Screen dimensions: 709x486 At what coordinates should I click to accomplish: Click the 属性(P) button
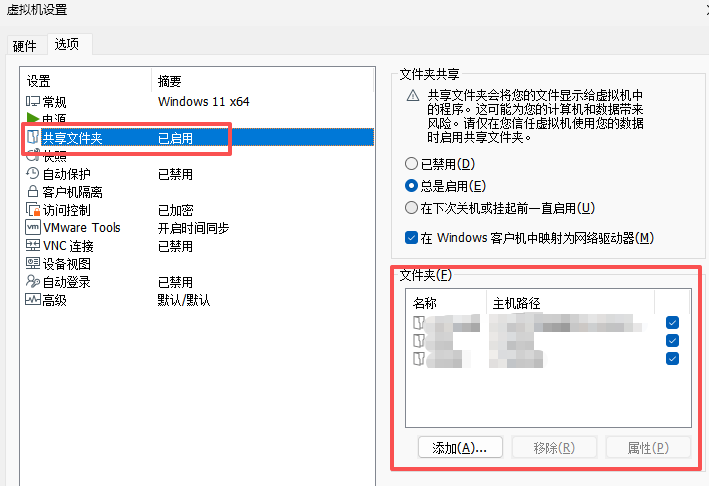click(648, 448)
